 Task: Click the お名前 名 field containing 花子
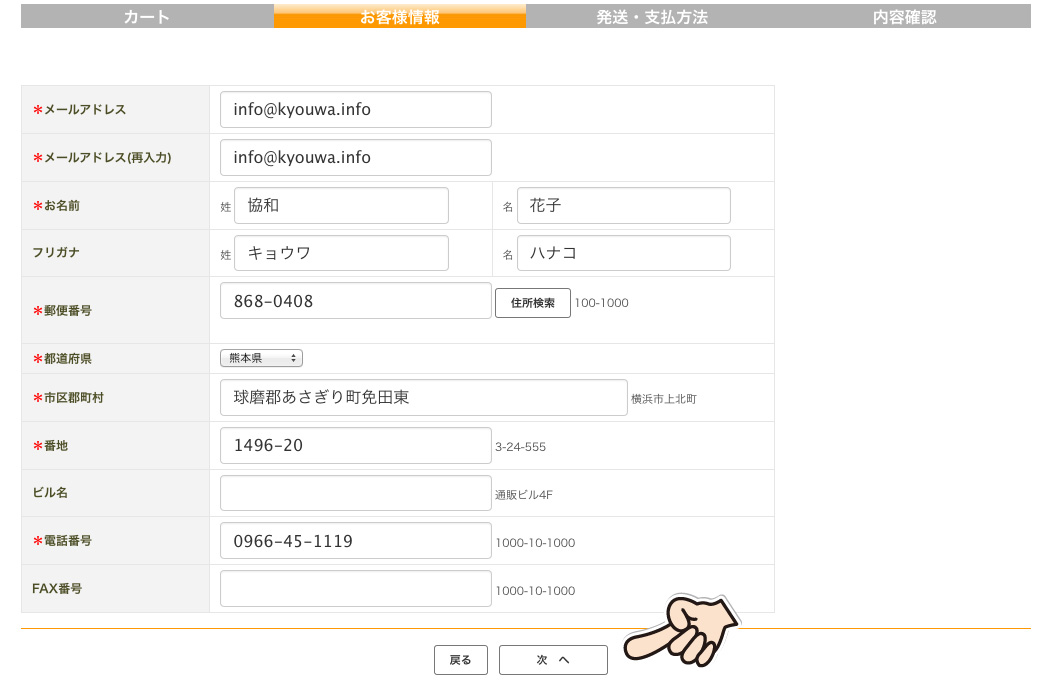click(x=623, y=206)
